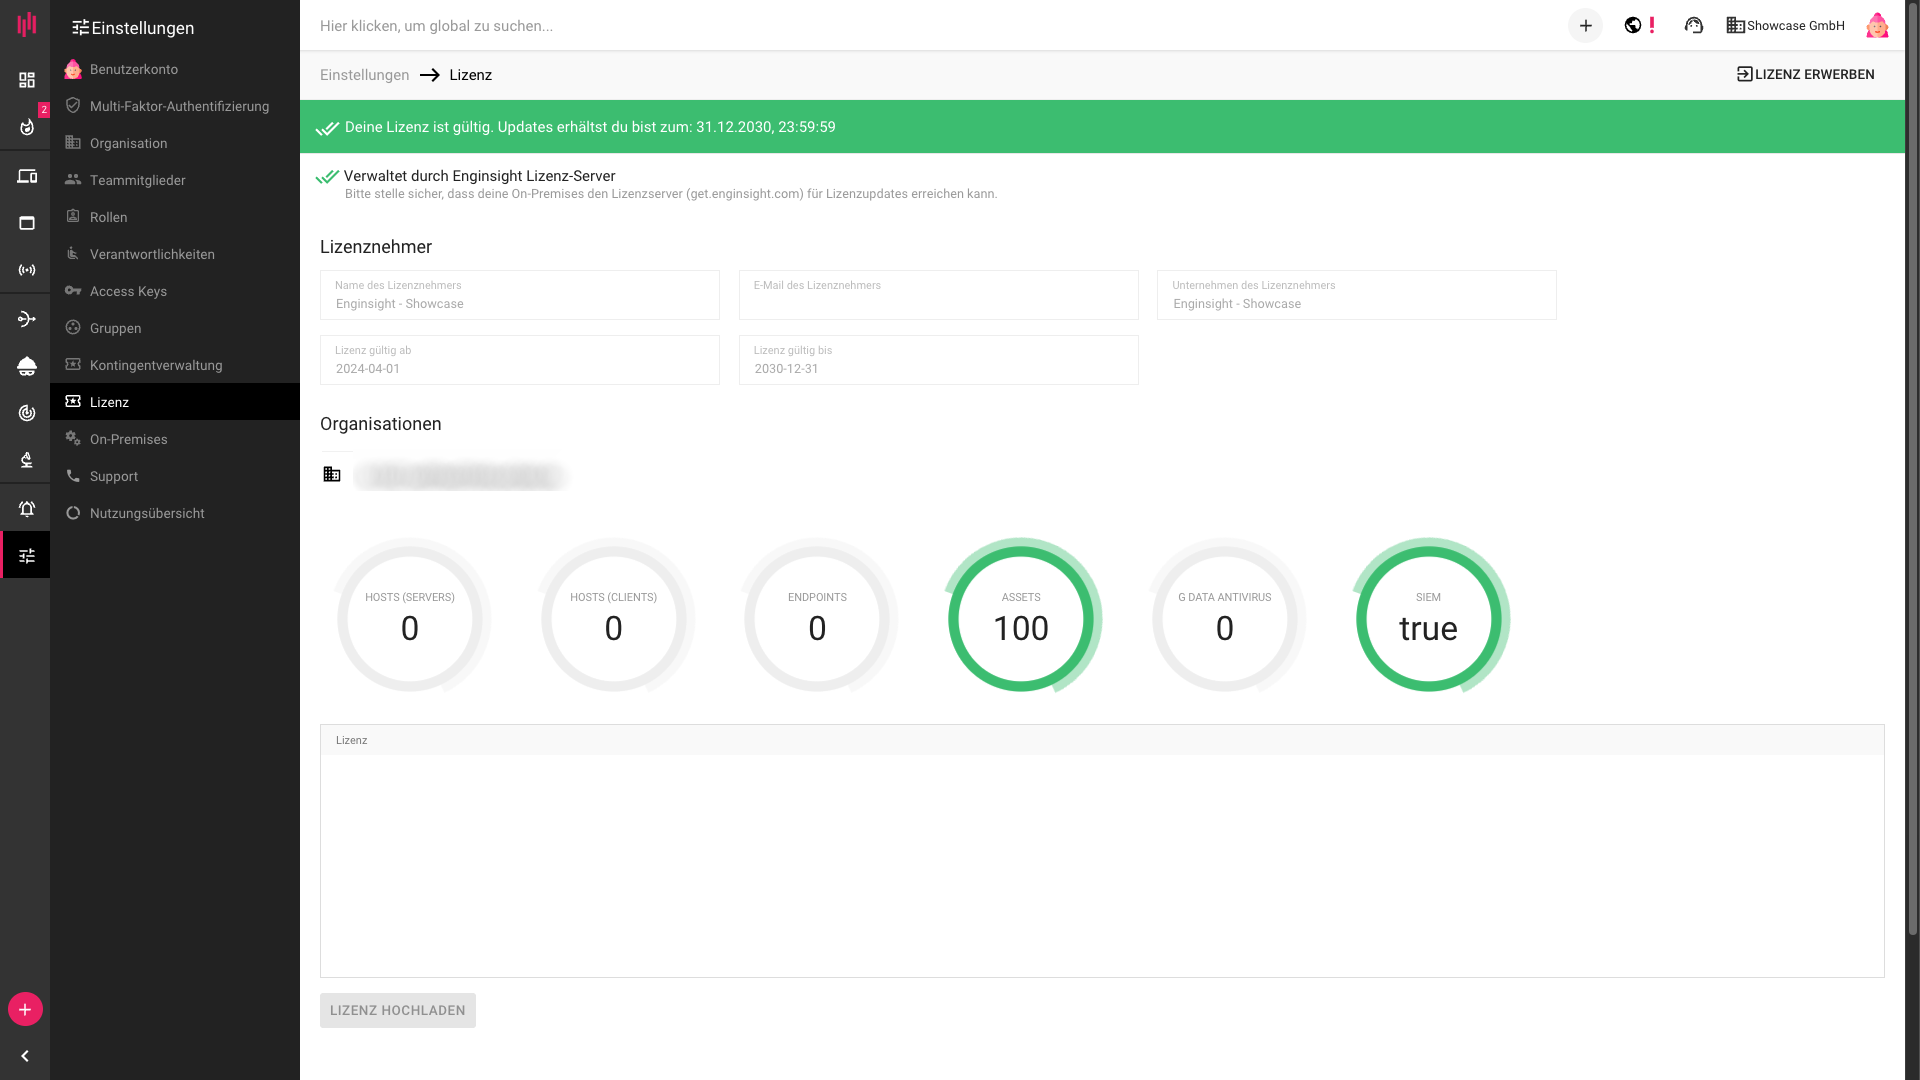Image resolution: width=1920 pixels, height=1080 pixels.
Task: Click the Assets 100 gauge ring
Action: [x=1021, y=617]
